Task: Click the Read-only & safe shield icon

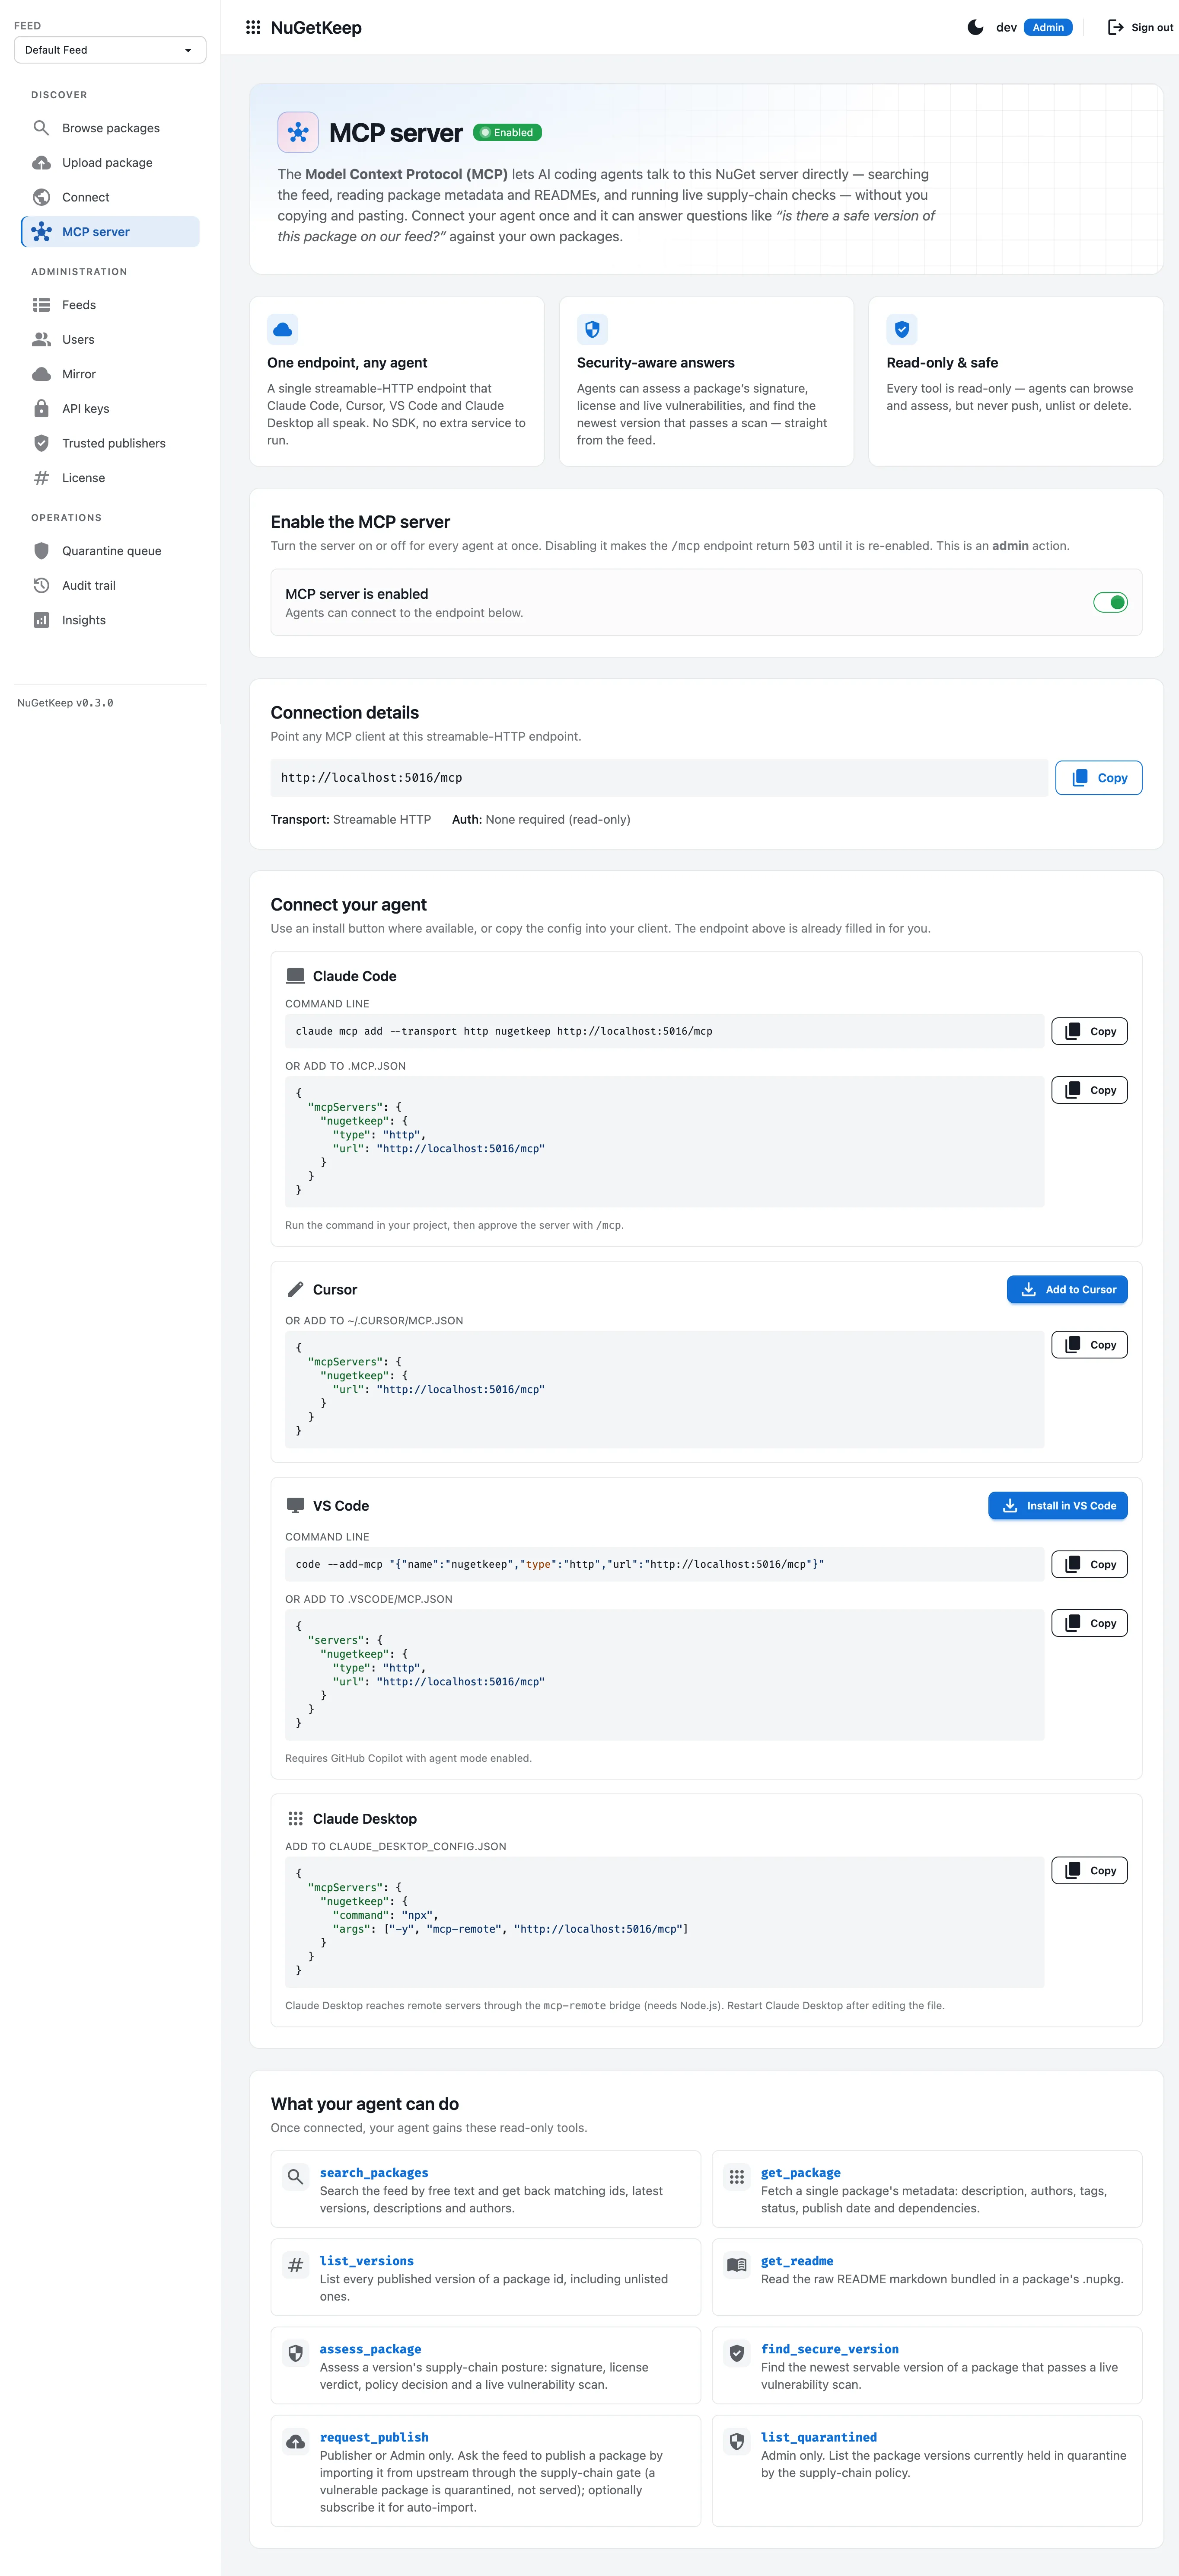Action: (902, 329)
